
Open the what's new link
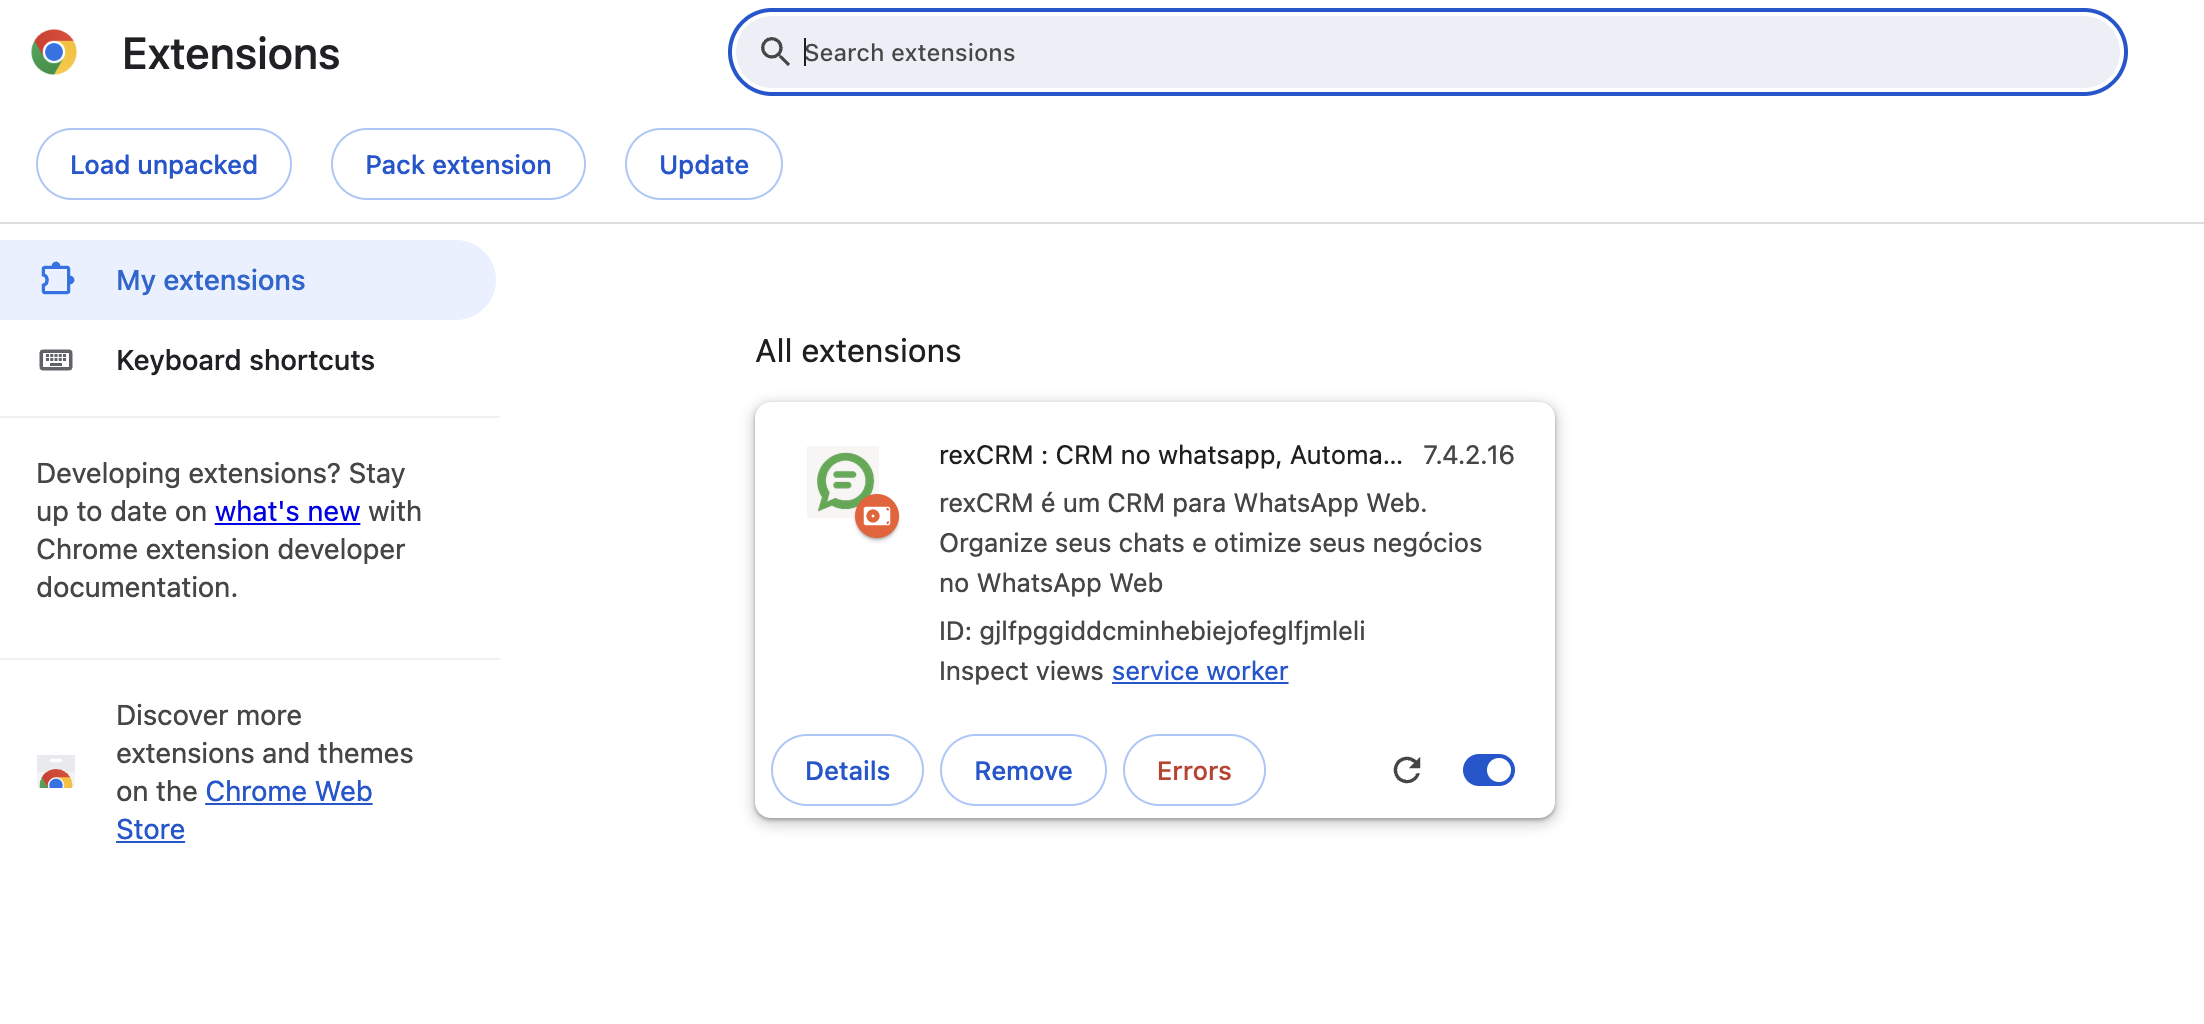[x=287, y=511]
